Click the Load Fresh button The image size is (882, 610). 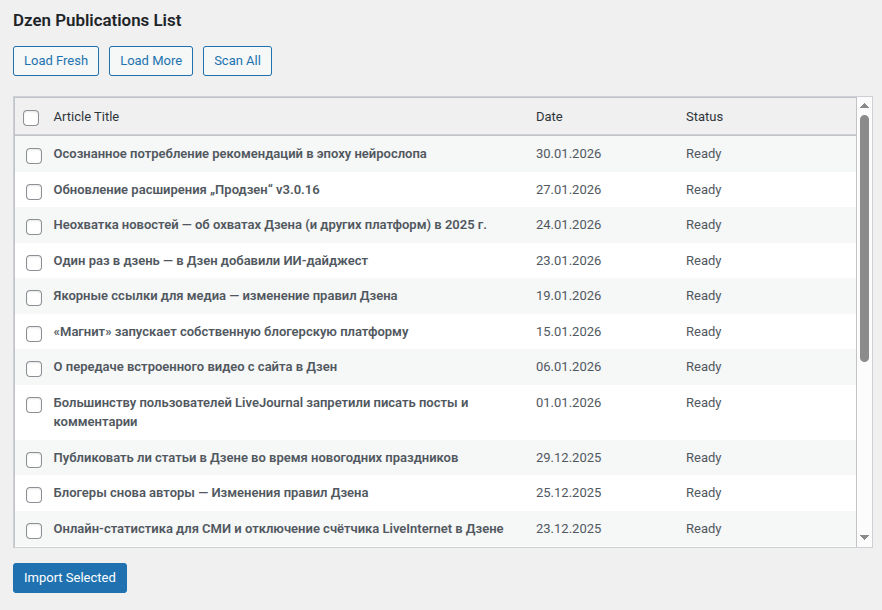56,61
